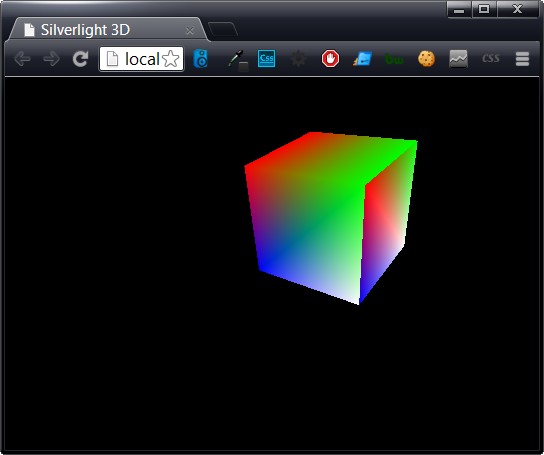Open the blue Css extension icon
Viewport: 544px width, 455px height.
[266, 58]
